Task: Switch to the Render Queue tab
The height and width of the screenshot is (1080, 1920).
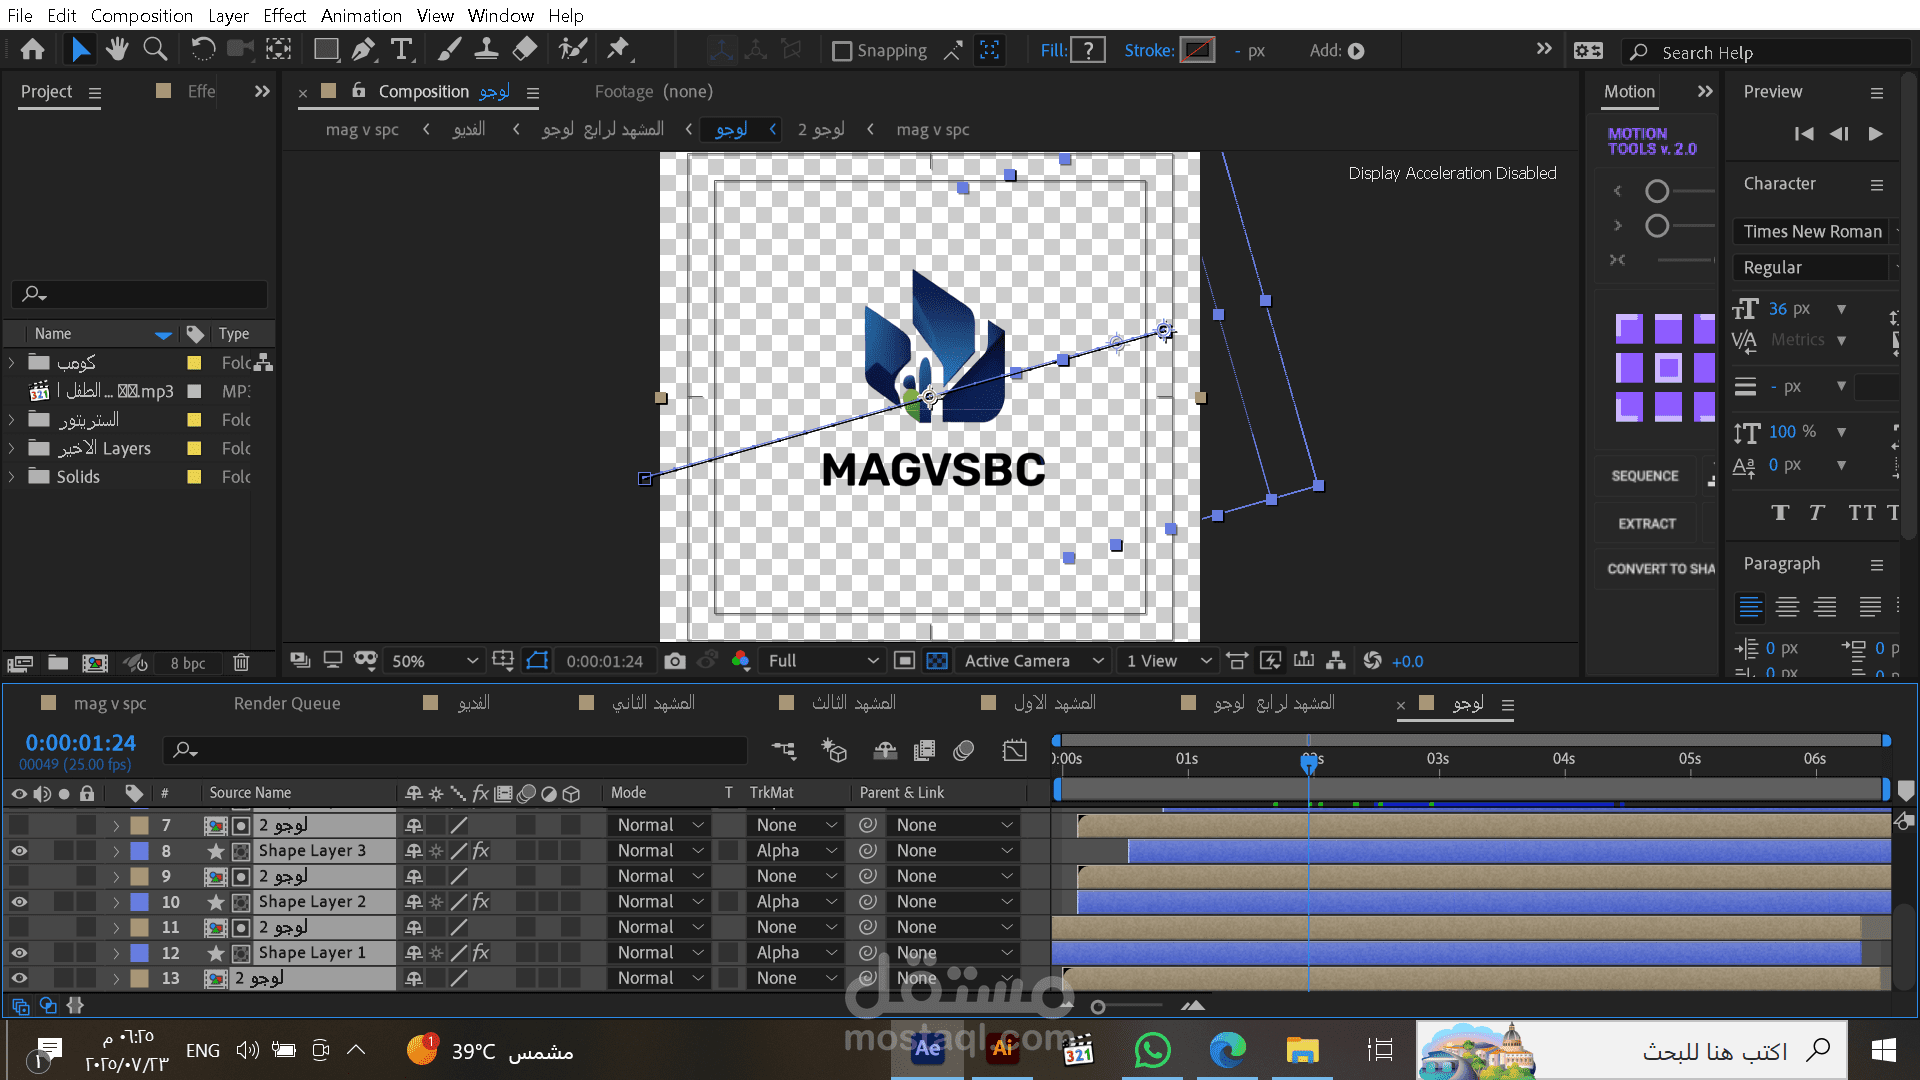Action: pyautogui.click(x=287, y=704)
